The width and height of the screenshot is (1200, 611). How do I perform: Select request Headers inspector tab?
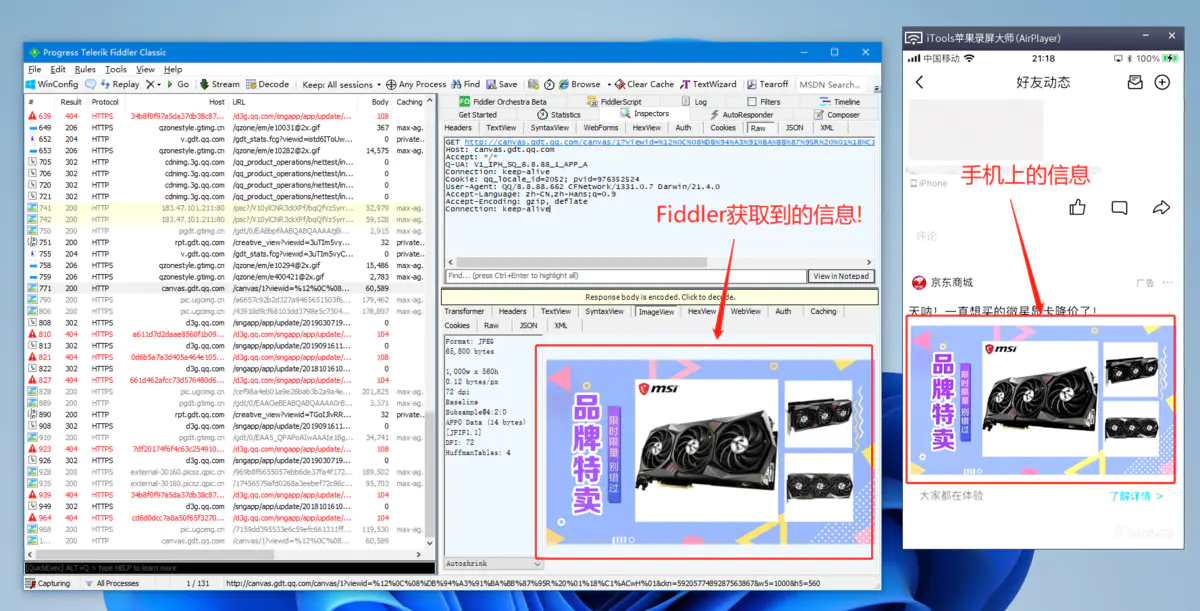coord(458,128)
